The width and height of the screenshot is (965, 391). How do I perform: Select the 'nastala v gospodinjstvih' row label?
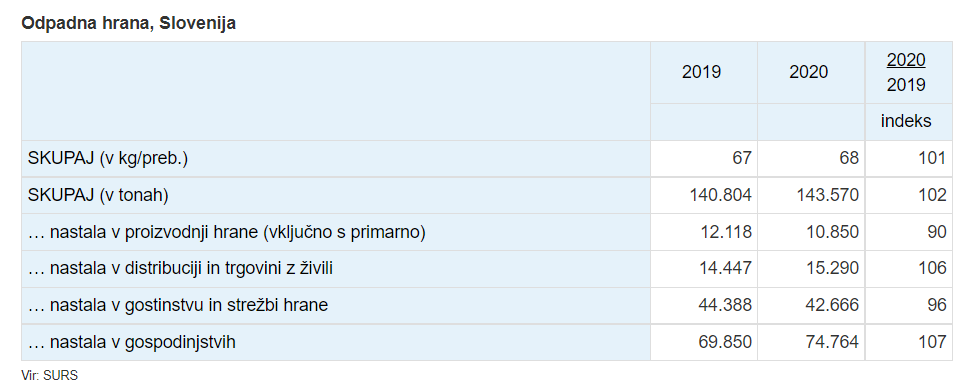132,342
